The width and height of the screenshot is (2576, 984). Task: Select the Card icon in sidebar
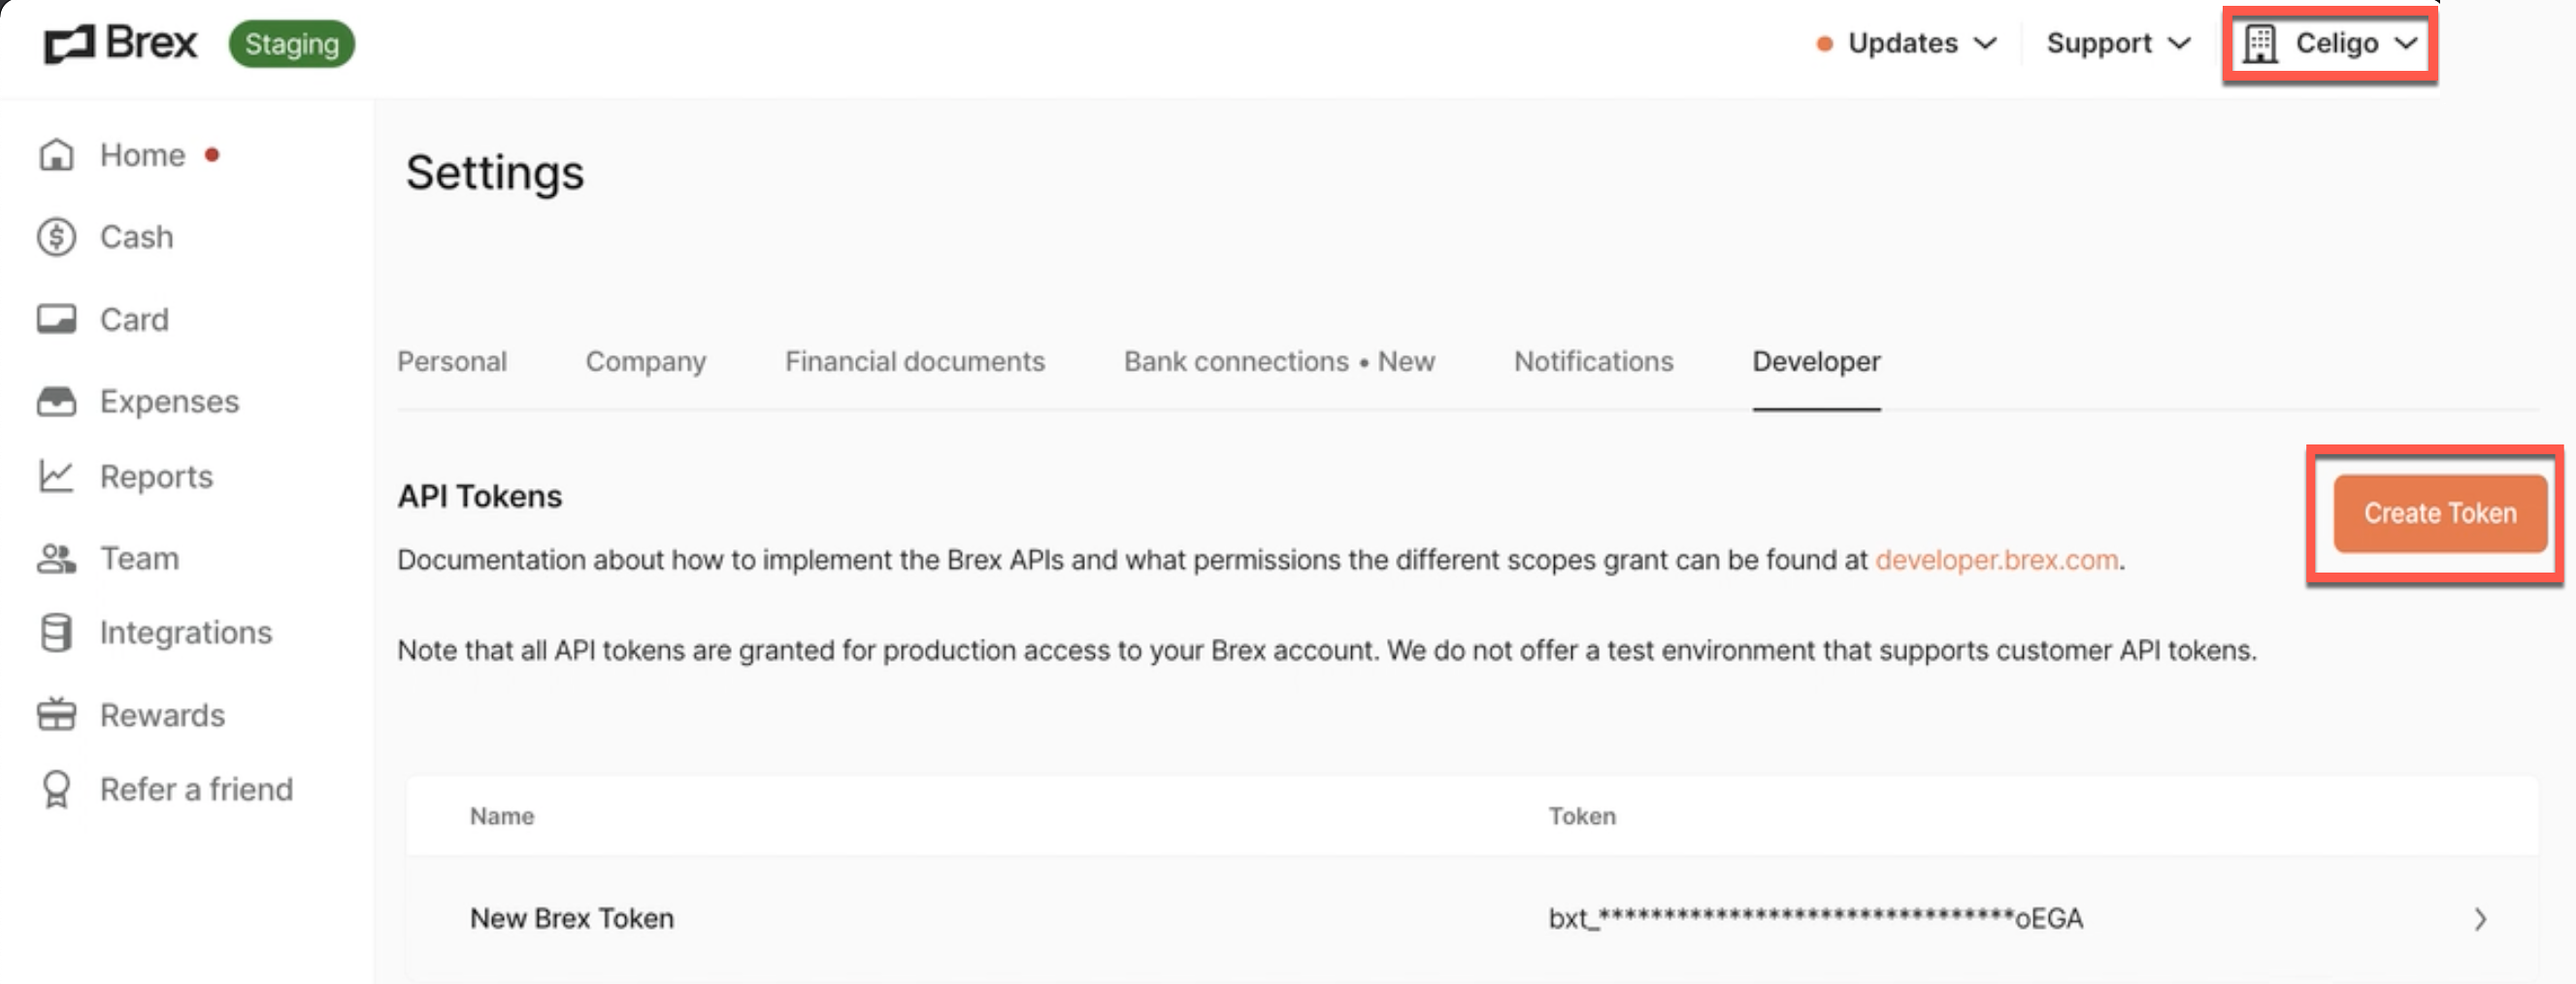click(56, 319)
